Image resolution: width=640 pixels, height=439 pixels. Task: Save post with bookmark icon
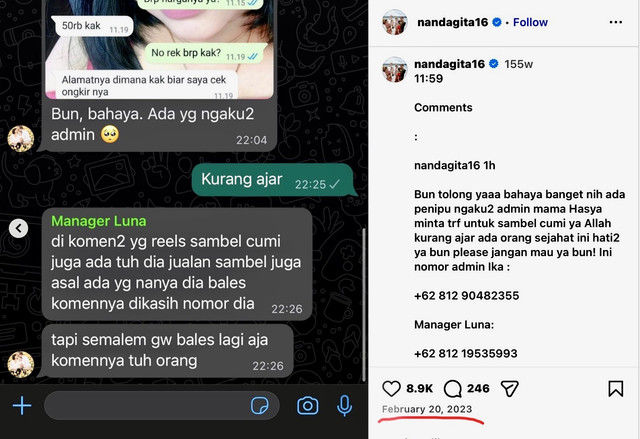coord(616,388)
